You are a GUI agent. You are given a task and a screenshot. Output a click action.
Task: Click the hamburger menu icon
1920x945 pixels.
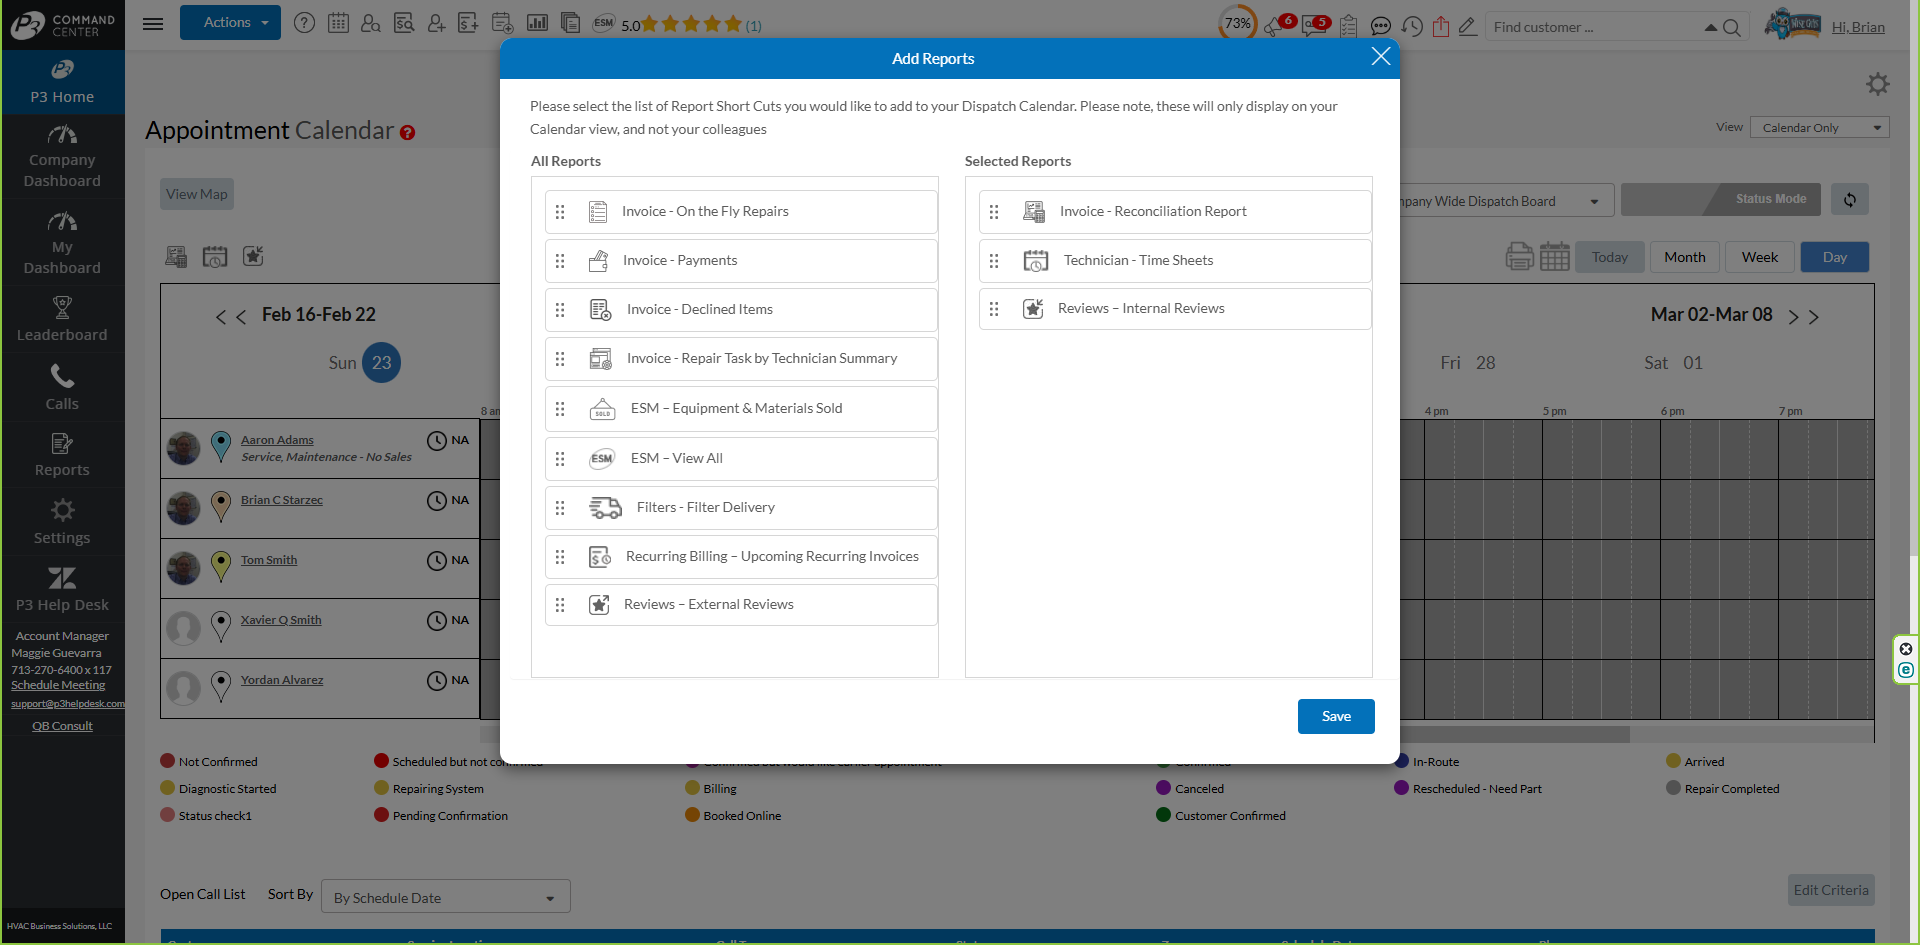153,24
